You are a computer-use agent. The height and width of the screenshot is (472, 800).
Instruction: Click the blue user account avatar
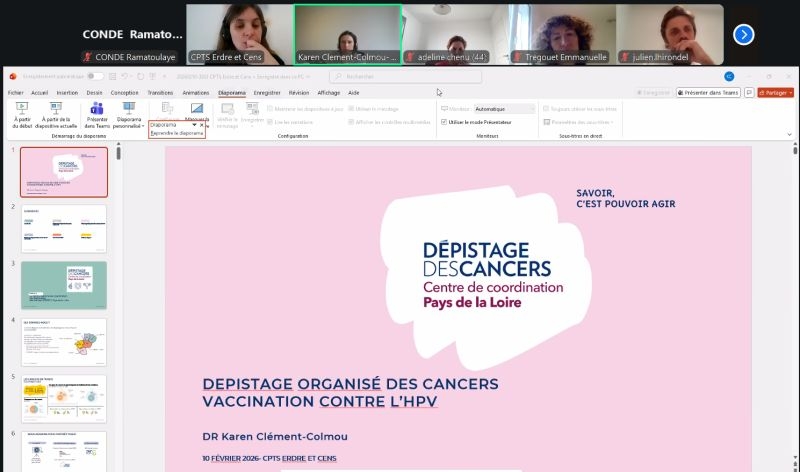coord(729,77)
